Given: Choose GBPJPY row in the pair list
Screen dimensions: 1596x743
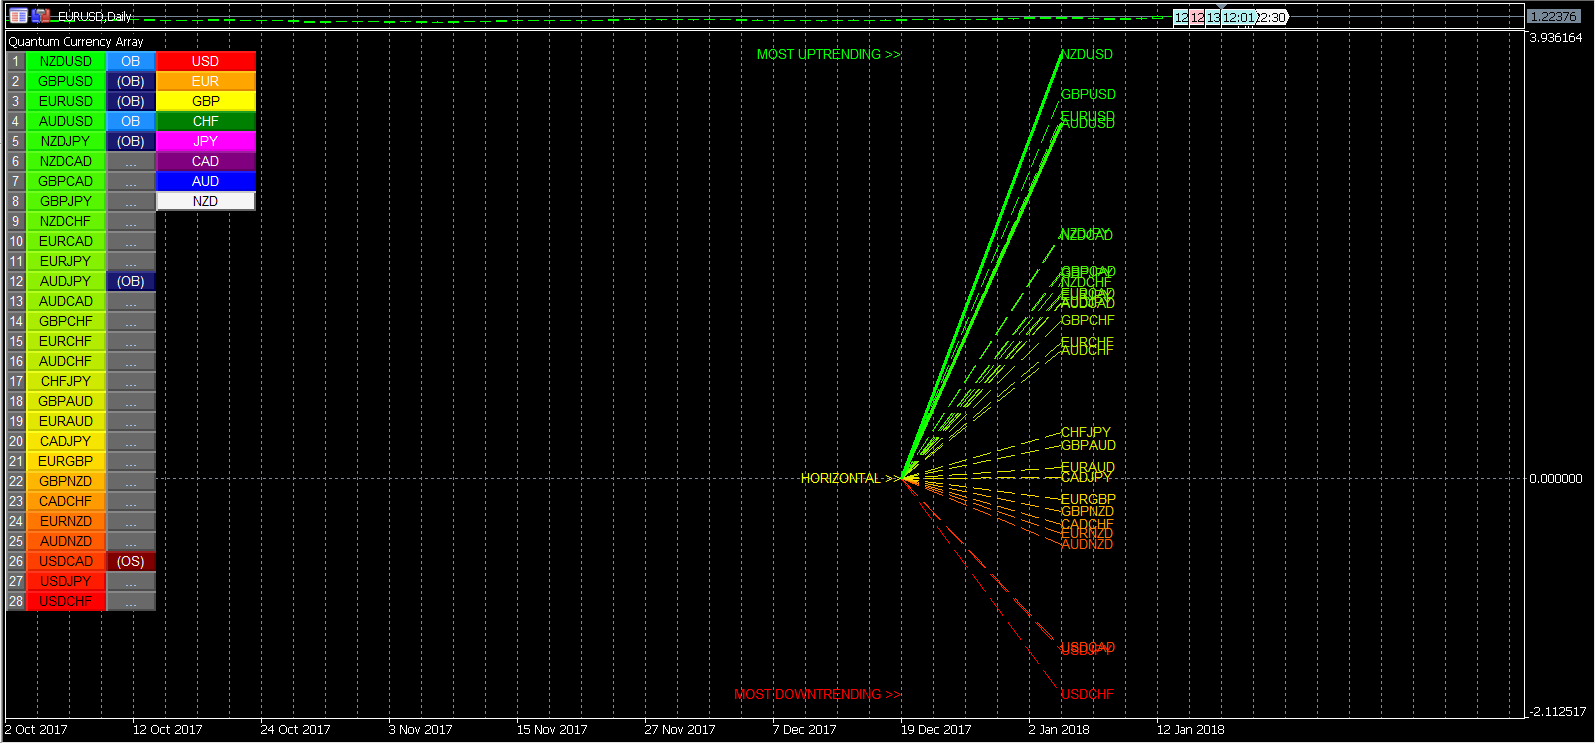Looking at the screenshot, I should [66, 201].
